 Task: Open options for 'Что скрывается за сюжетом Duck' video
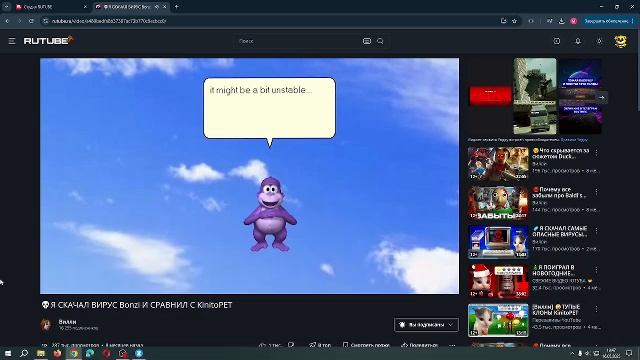pyautogui.click(x=596, y=152)
